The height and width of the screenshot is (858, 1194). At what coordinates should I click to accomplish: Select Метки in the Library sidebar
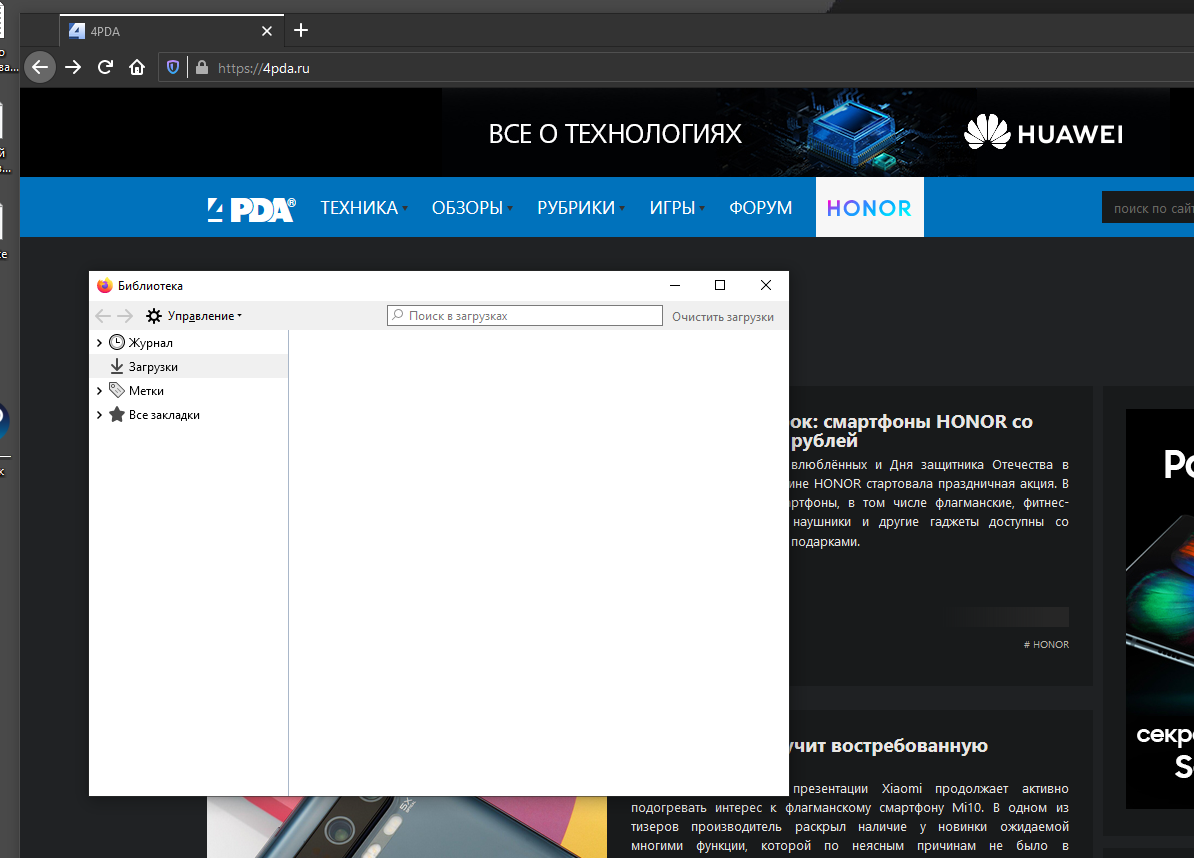pos(145,391)
